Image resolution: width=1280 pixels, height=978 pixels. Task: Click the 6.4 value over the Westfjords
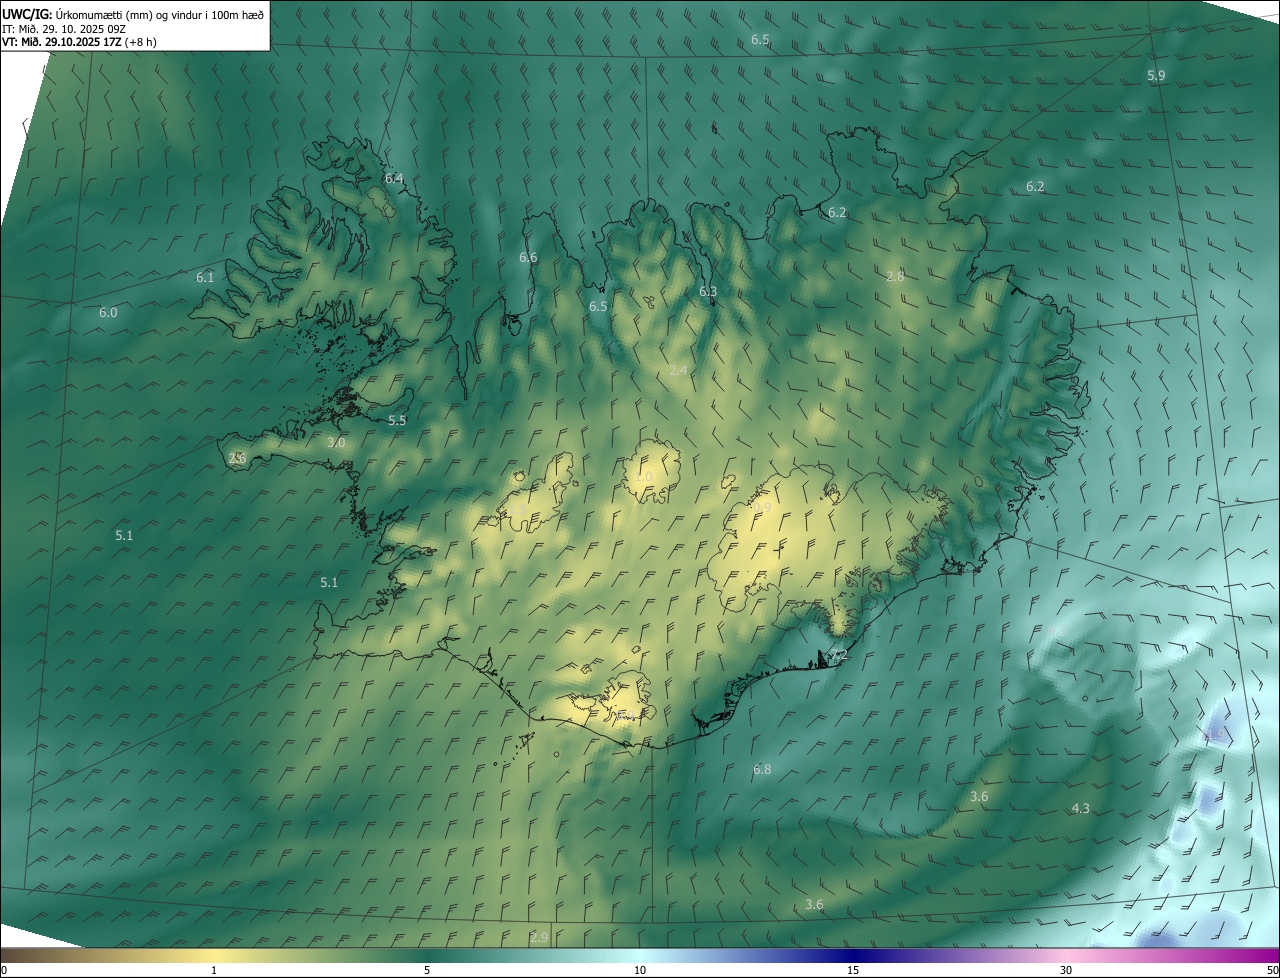pos(394,179)
